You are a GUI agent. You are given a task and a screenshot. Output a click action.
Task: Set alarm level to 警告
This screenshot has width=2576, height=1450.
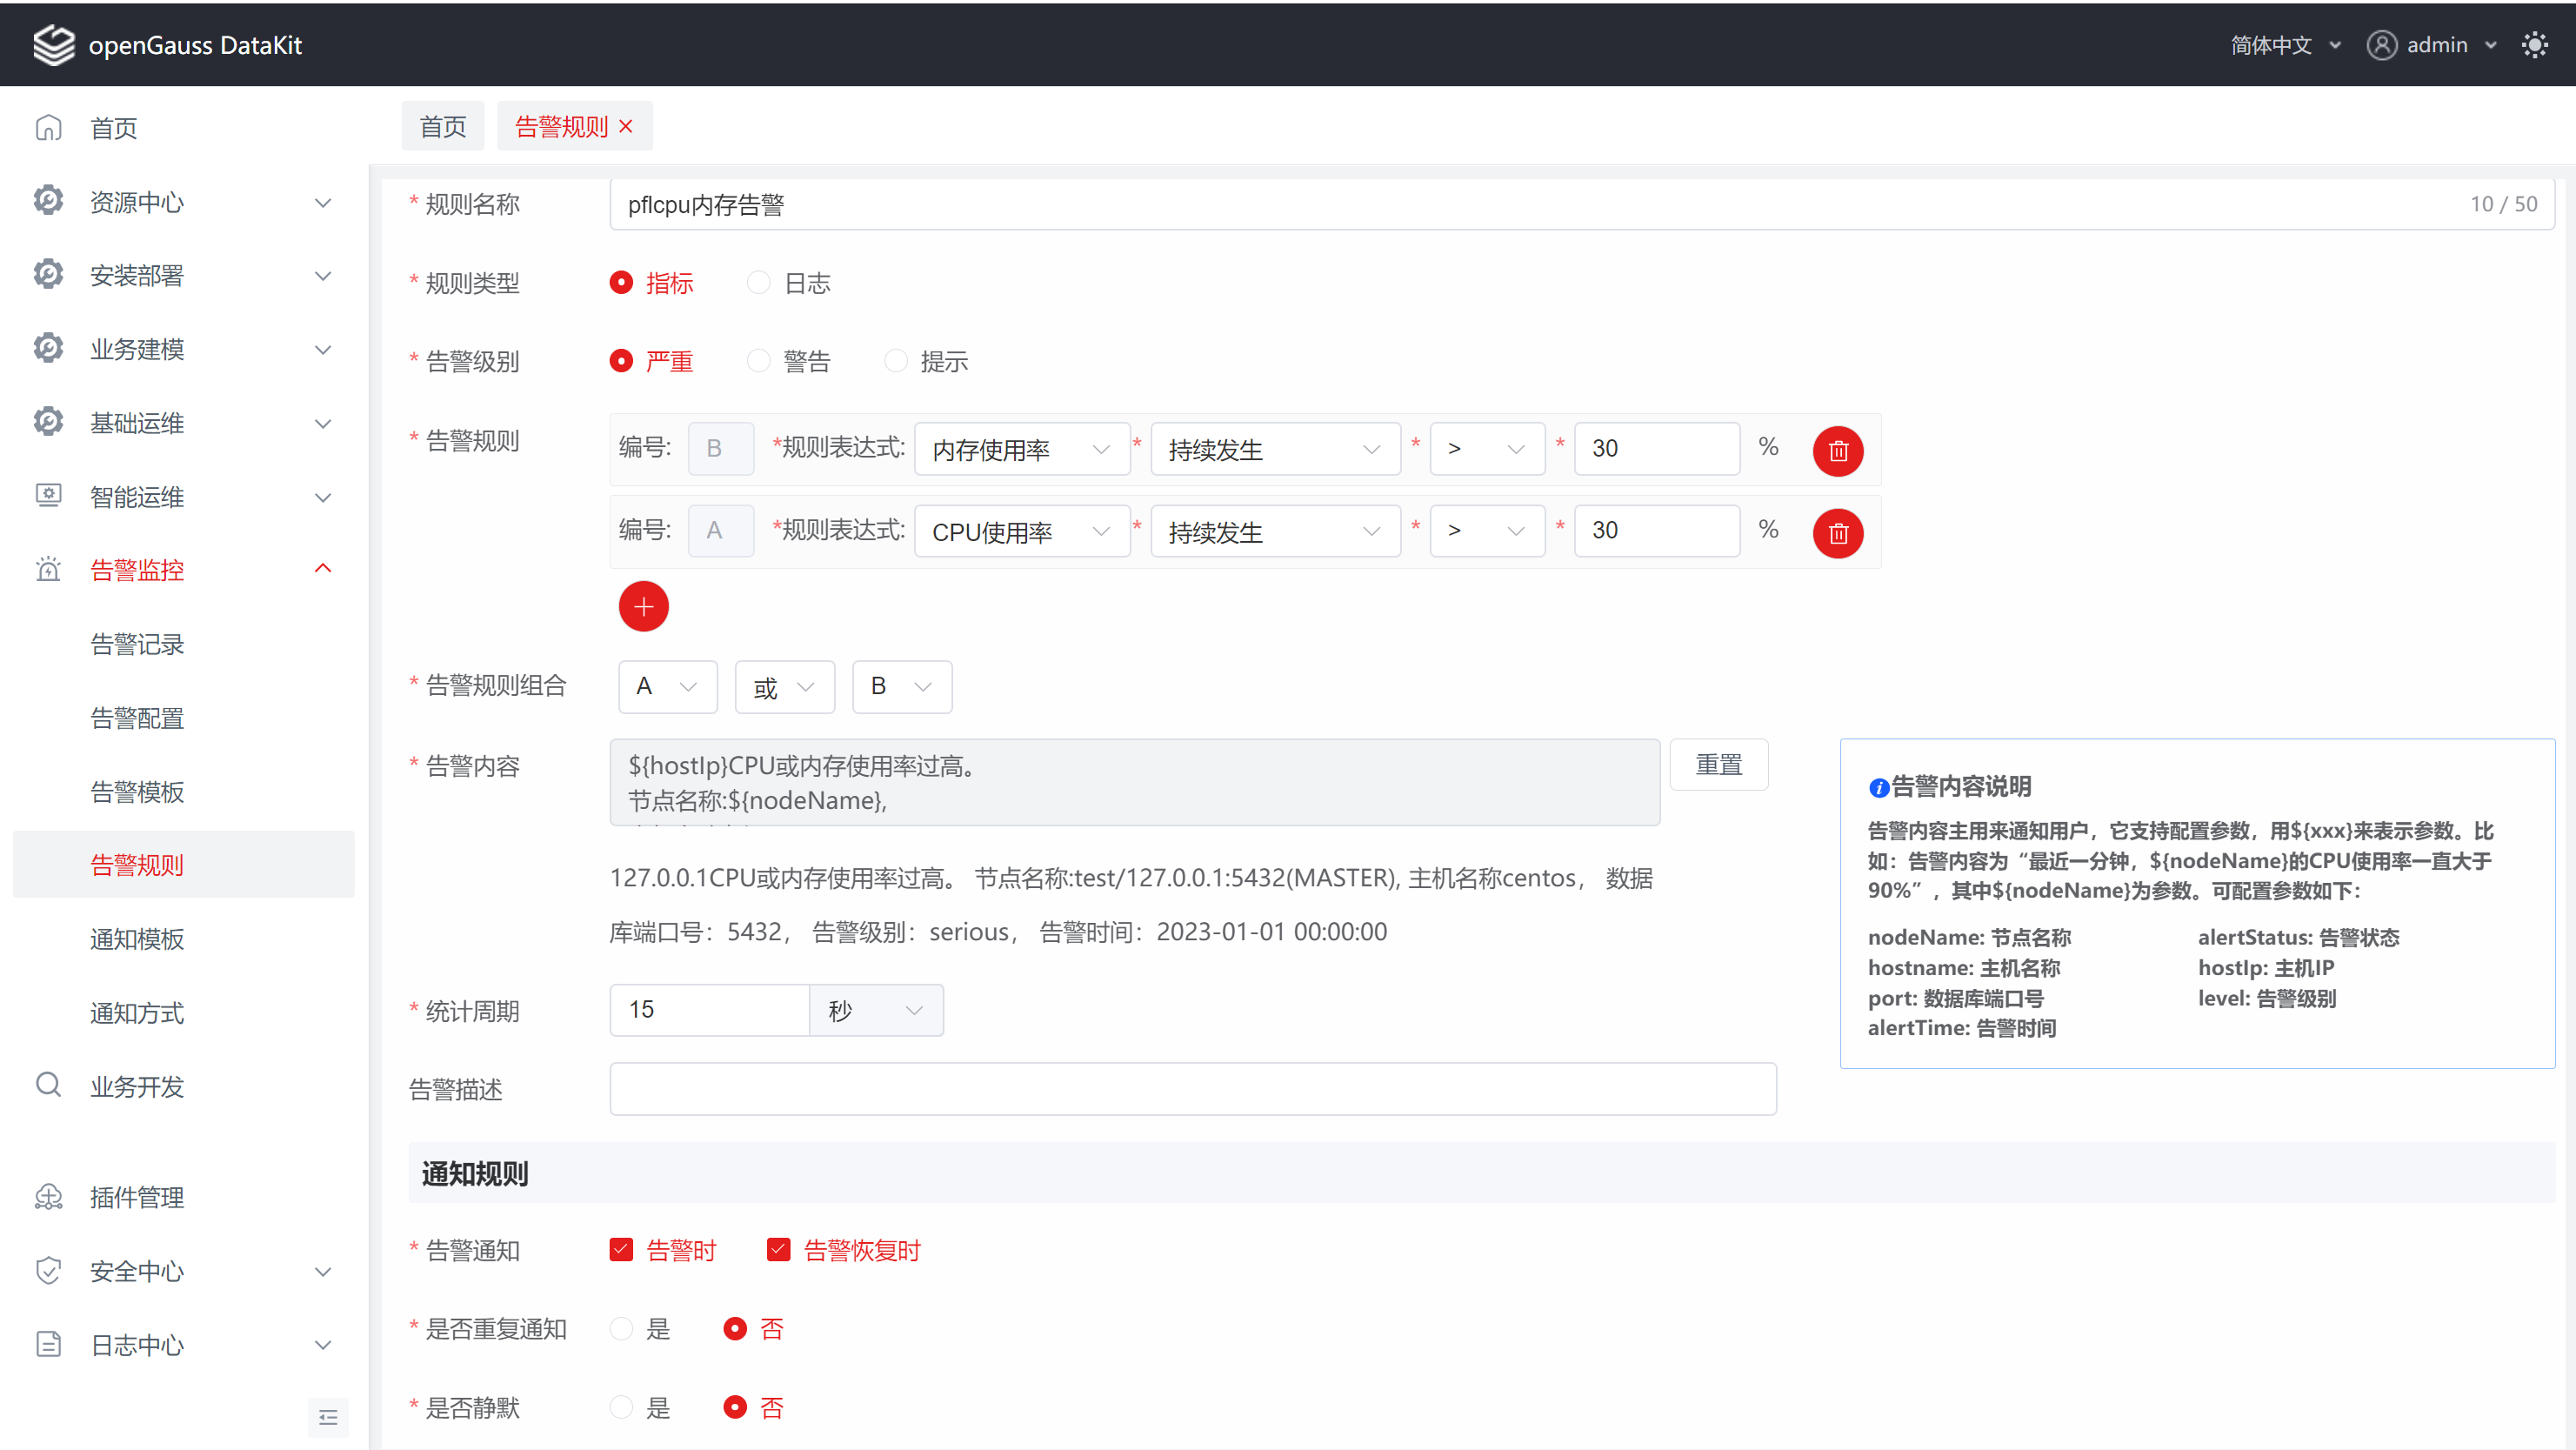759,361
